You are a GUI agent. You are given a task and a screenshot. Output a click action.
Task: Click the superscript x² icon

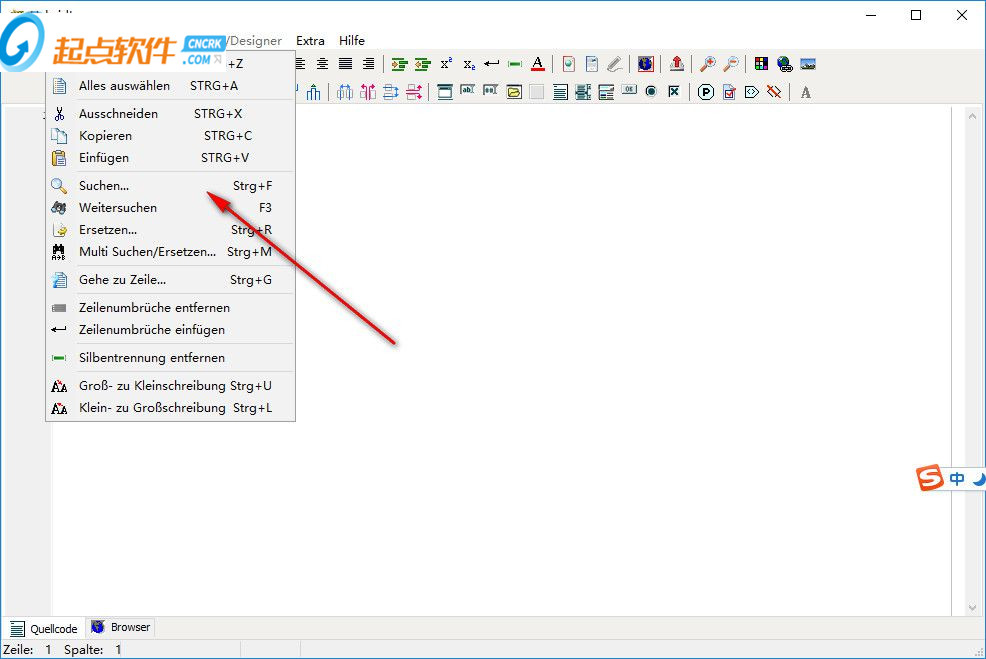tap(446, 64)
